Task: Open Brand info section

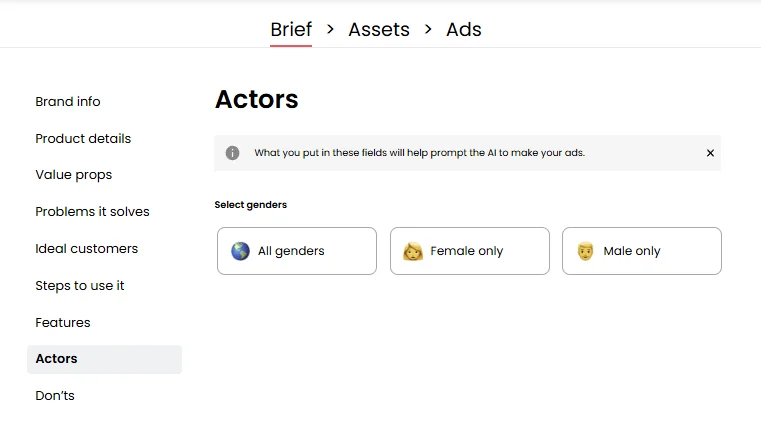Action: [x=68, y=102]
